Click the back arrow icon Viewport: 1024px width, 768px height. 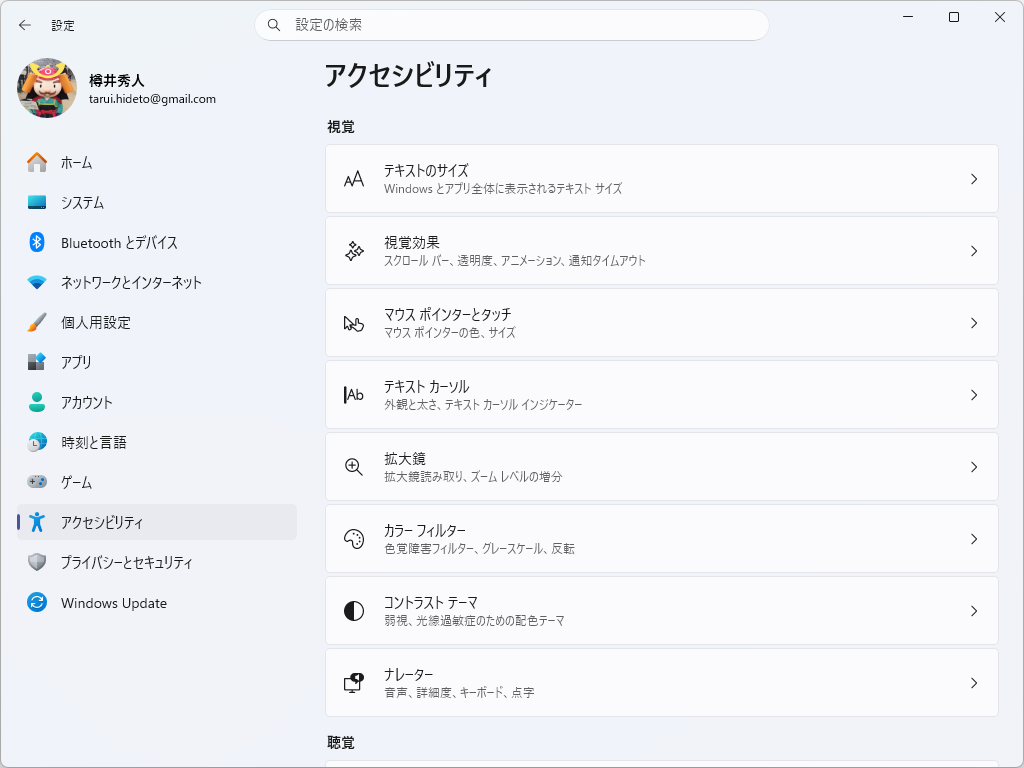point(25,25)
